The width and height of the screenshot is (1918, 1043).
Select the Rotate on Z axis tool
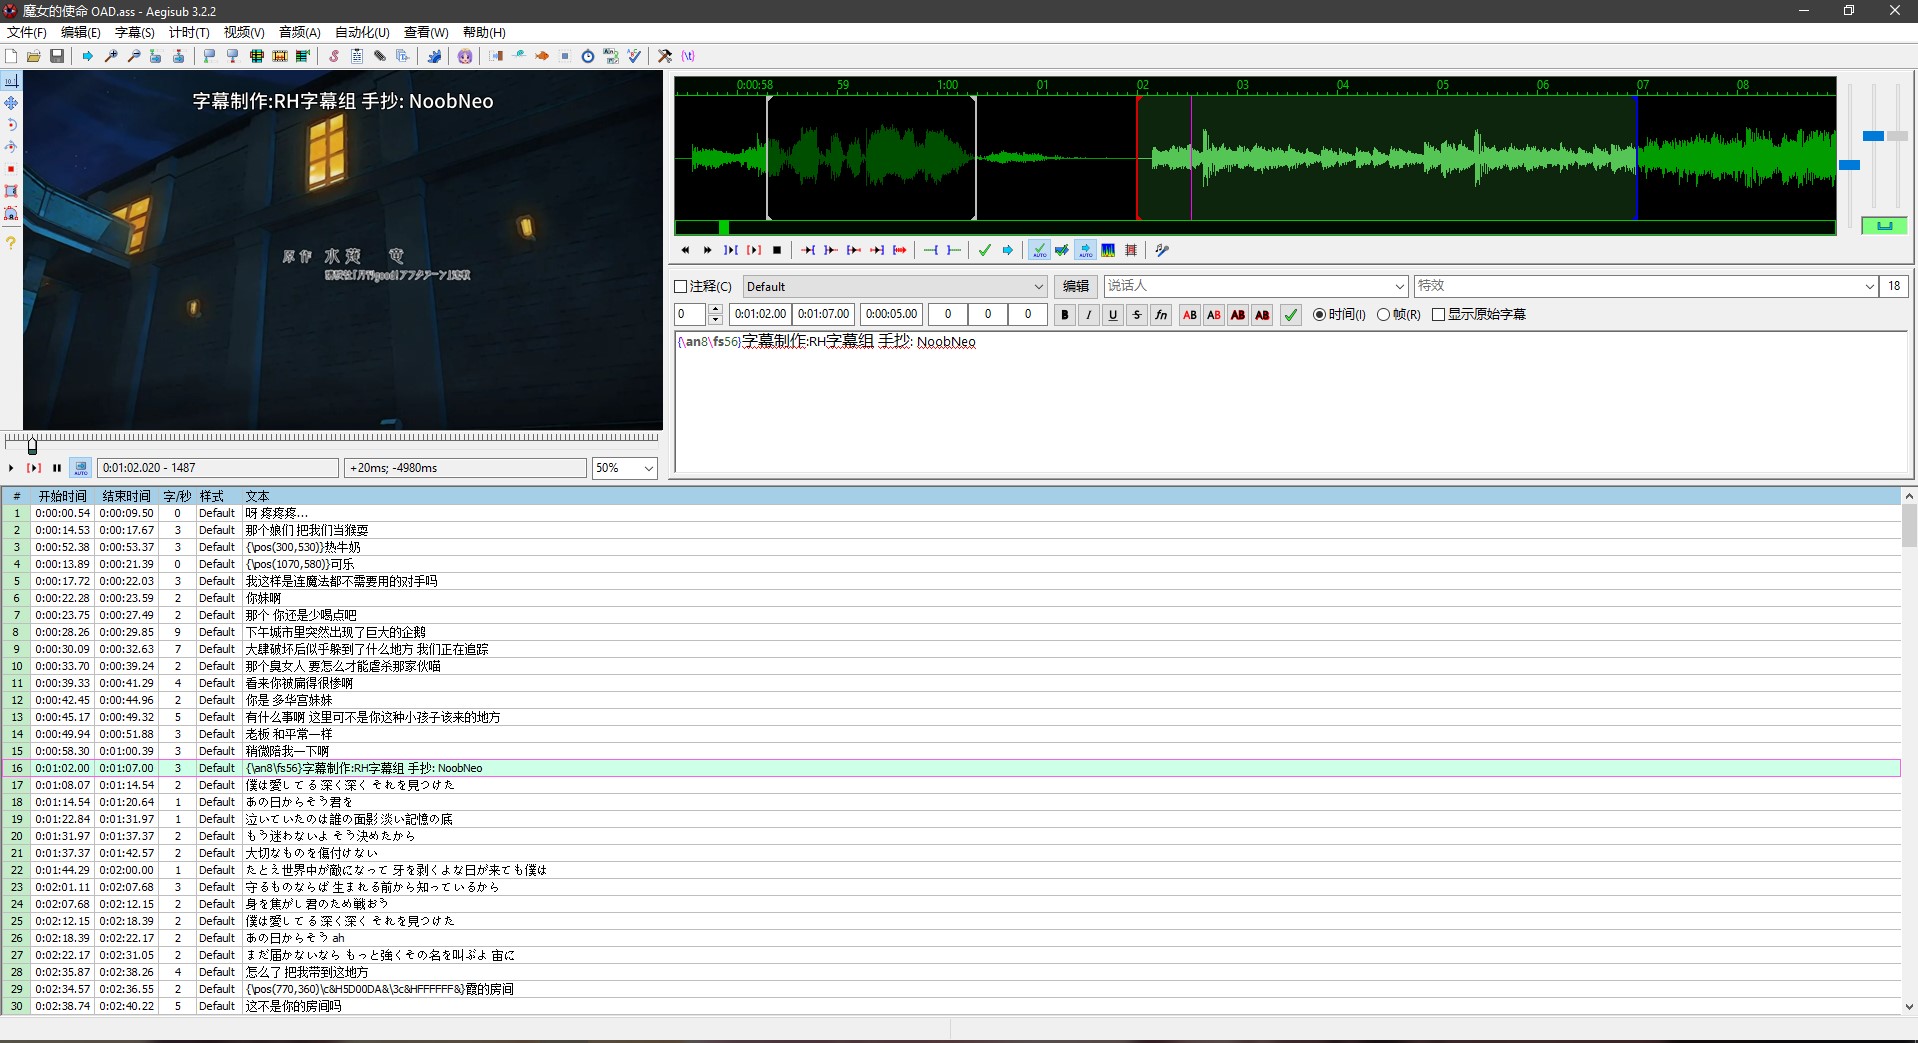(11, 125)
